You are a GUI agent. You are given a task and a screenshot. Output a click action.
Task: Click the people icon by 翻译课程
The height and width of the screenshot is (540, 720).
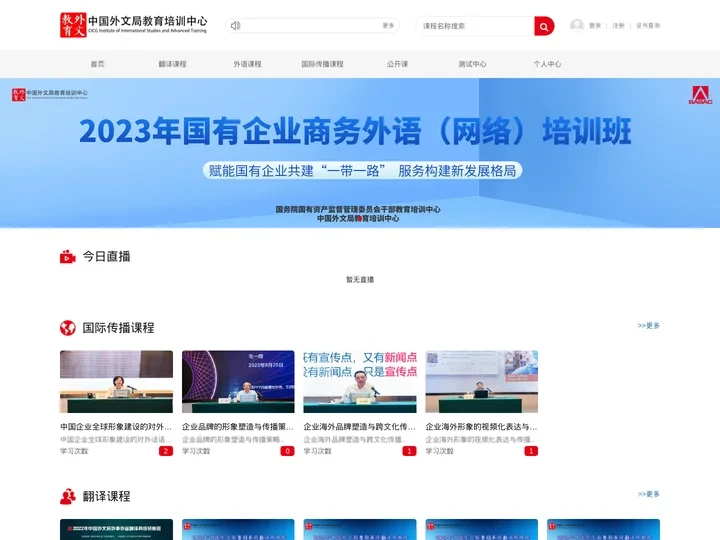(x=68, y=496)
